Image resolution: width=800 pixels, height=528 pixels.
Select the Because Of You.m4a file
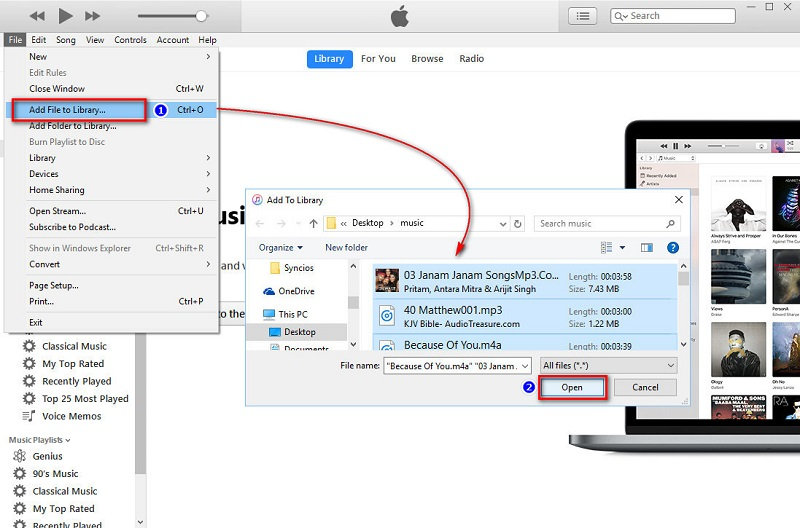[x=525, y=343]
